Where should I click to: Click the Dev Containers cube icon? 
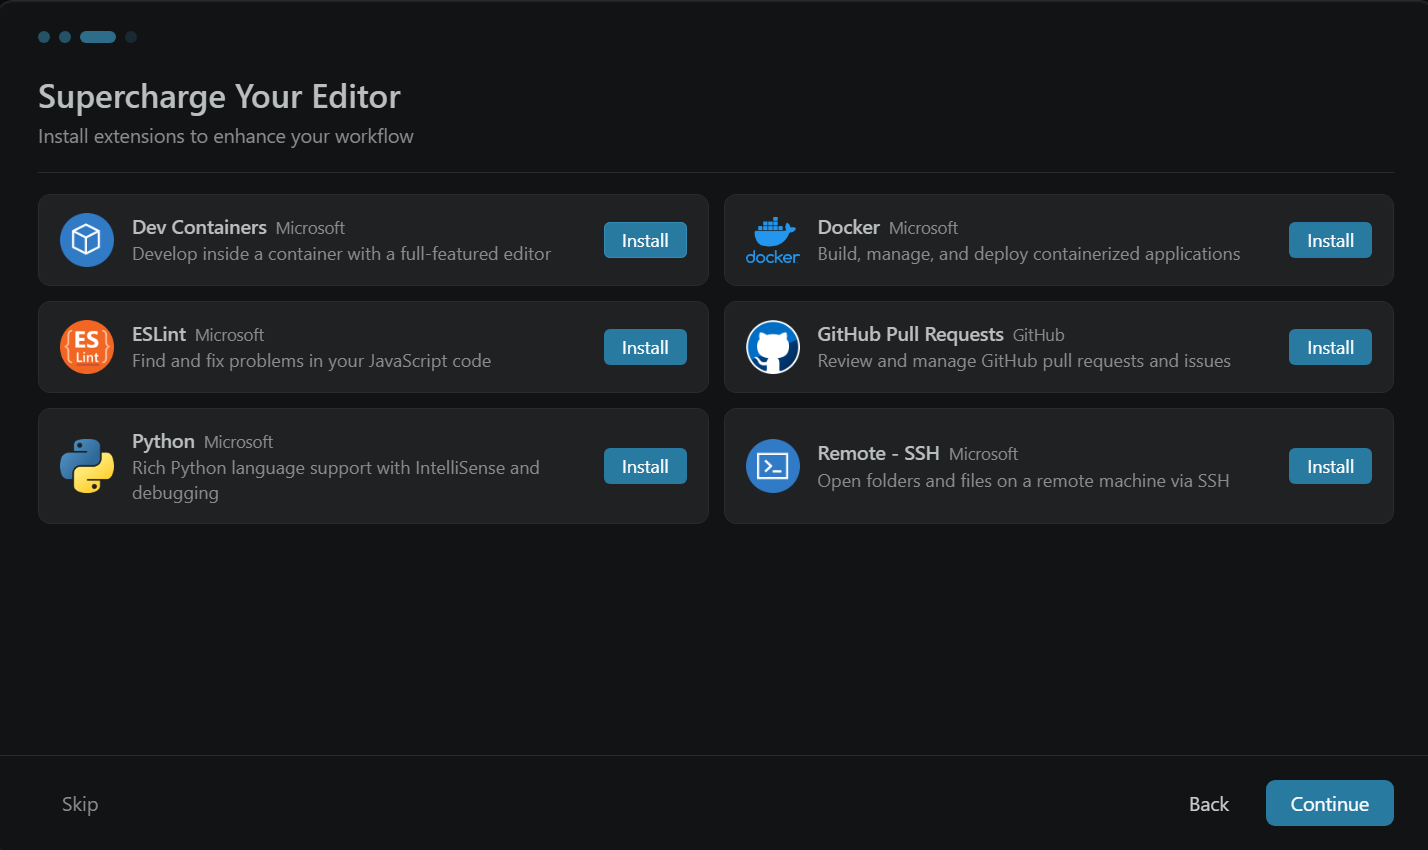[x=86, y=240]
